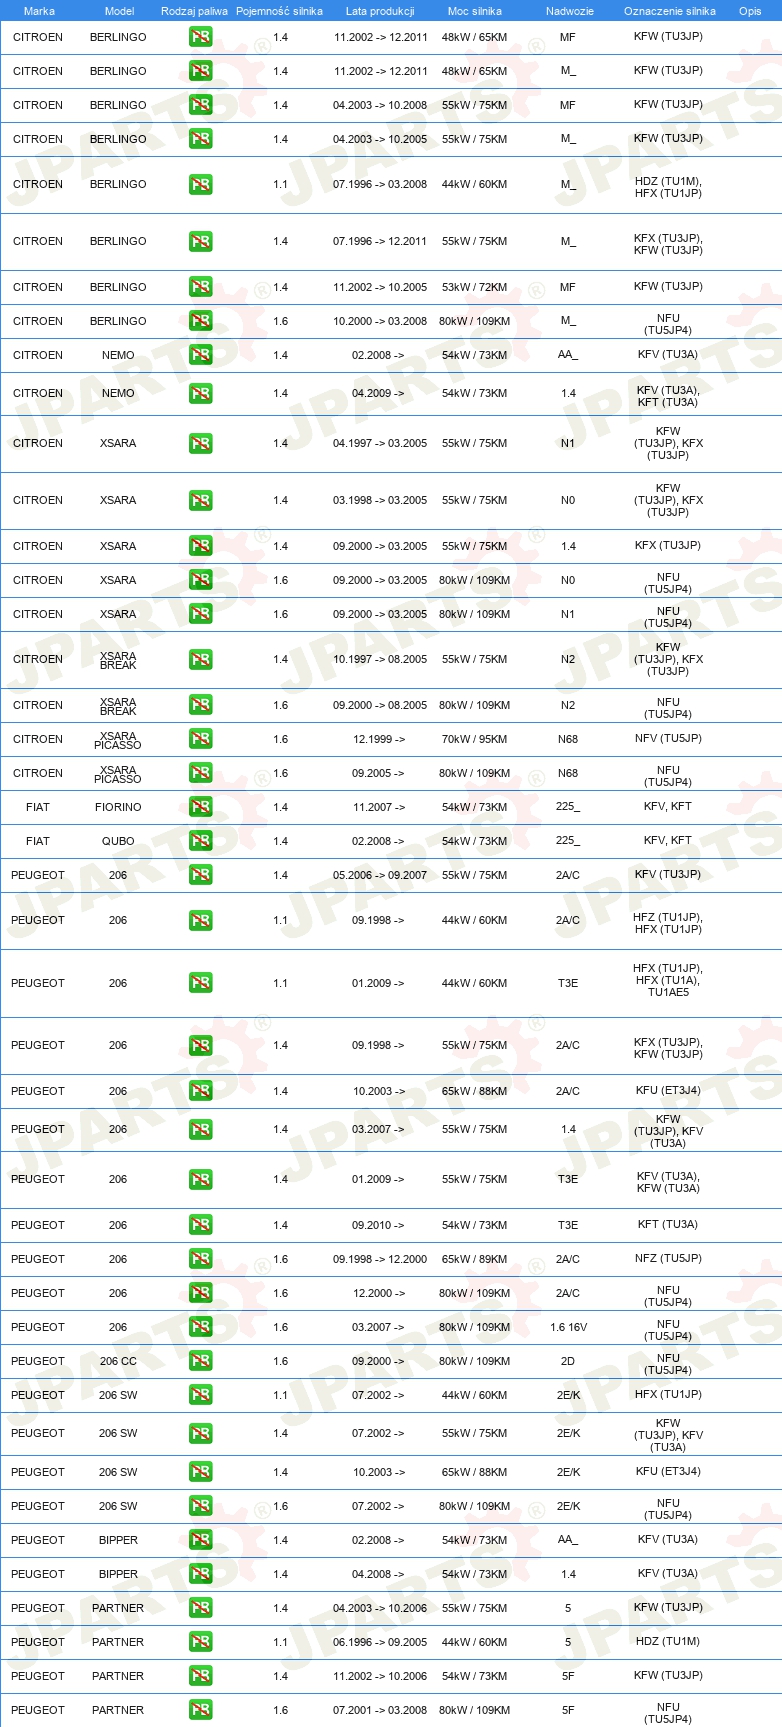Click fuel icon in 206 SW 65kW / 88KM row
782x1727 pixels.
tap(200, 1472)
